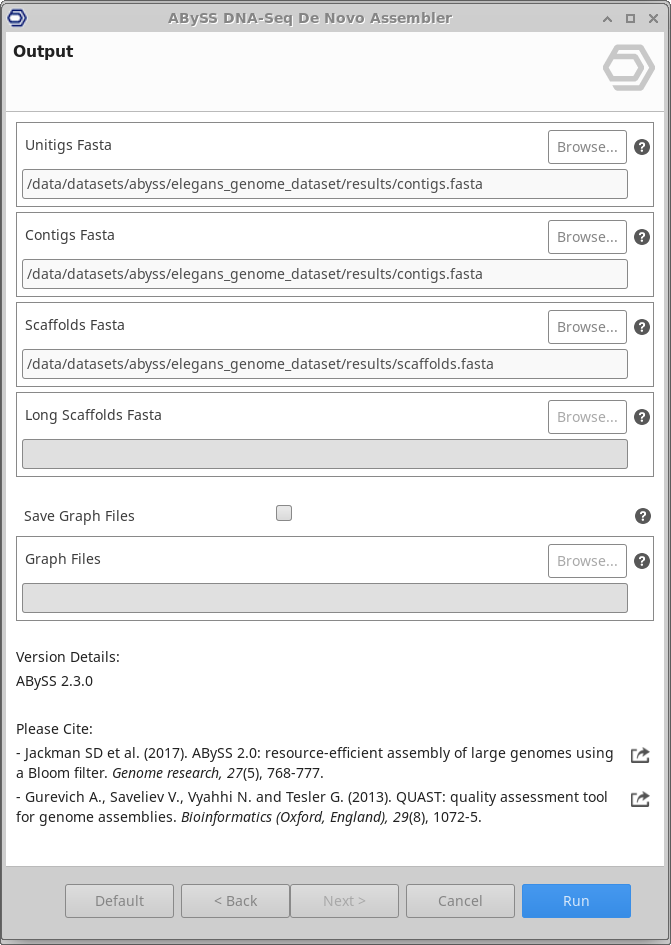Browse for Unitigs Fasta output file

tap(587, 147)
